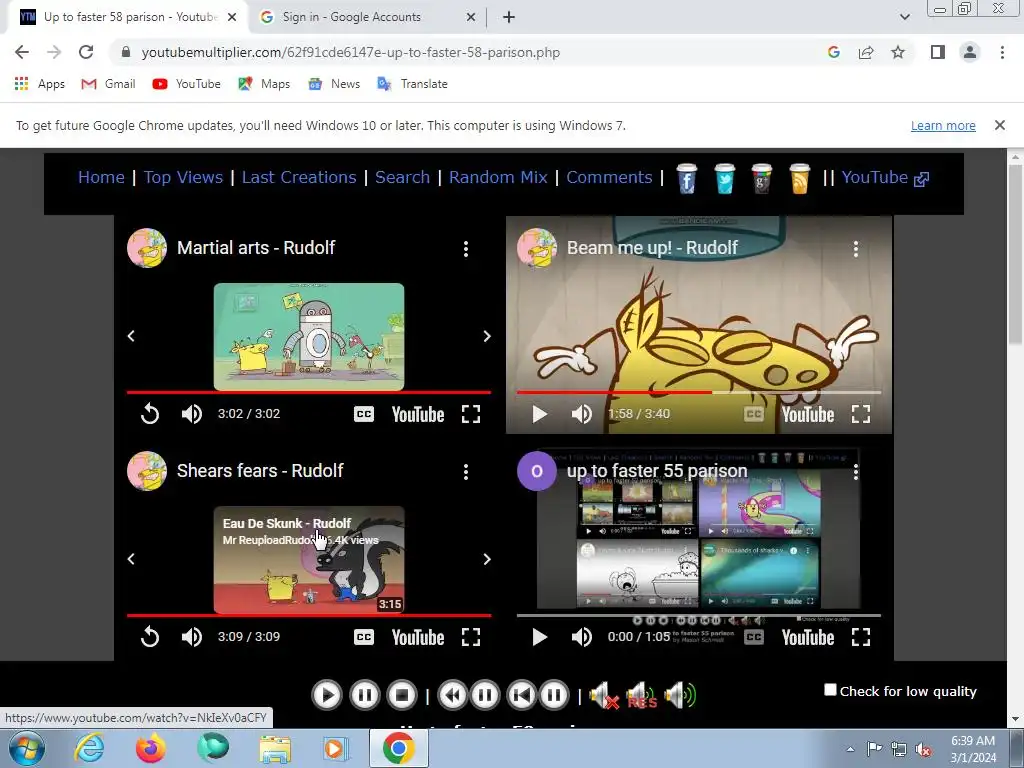Mute the up to faster 55 parison video

(582, 637)
